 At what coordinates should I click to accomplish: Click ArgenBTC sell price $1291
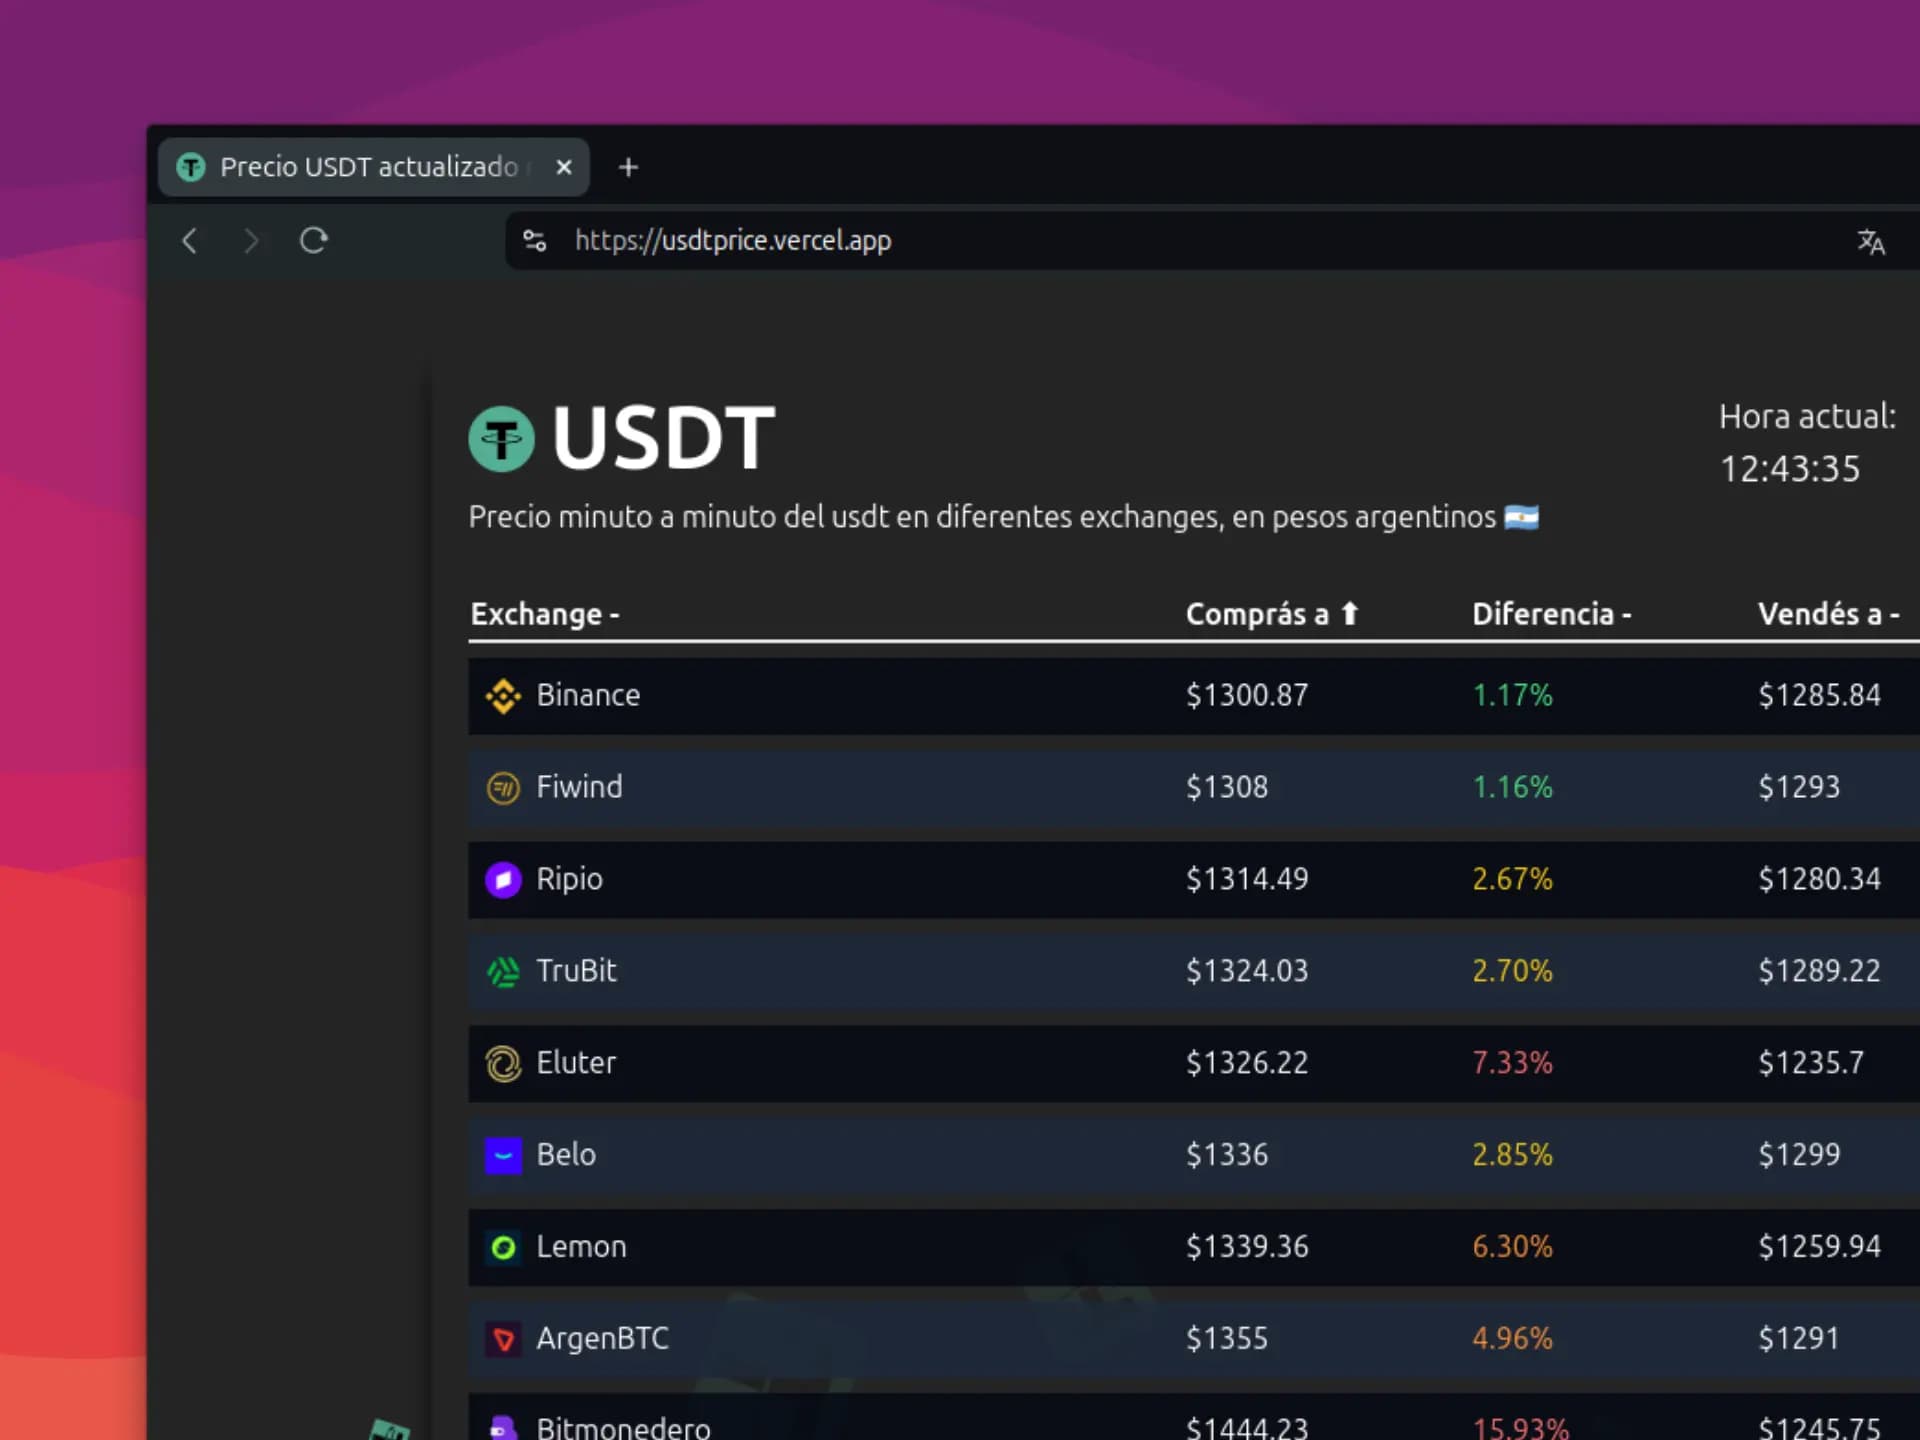tap(1799, 1339)
